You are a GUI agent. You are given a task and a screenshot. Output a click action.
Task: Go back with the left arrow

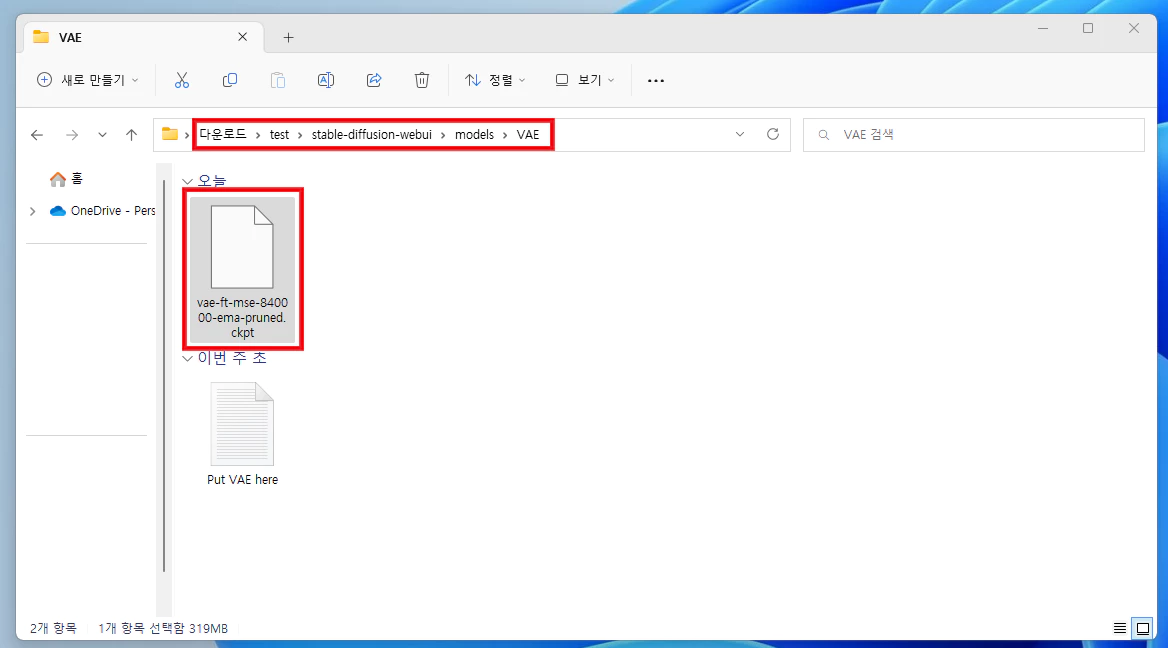pos(36,135)
